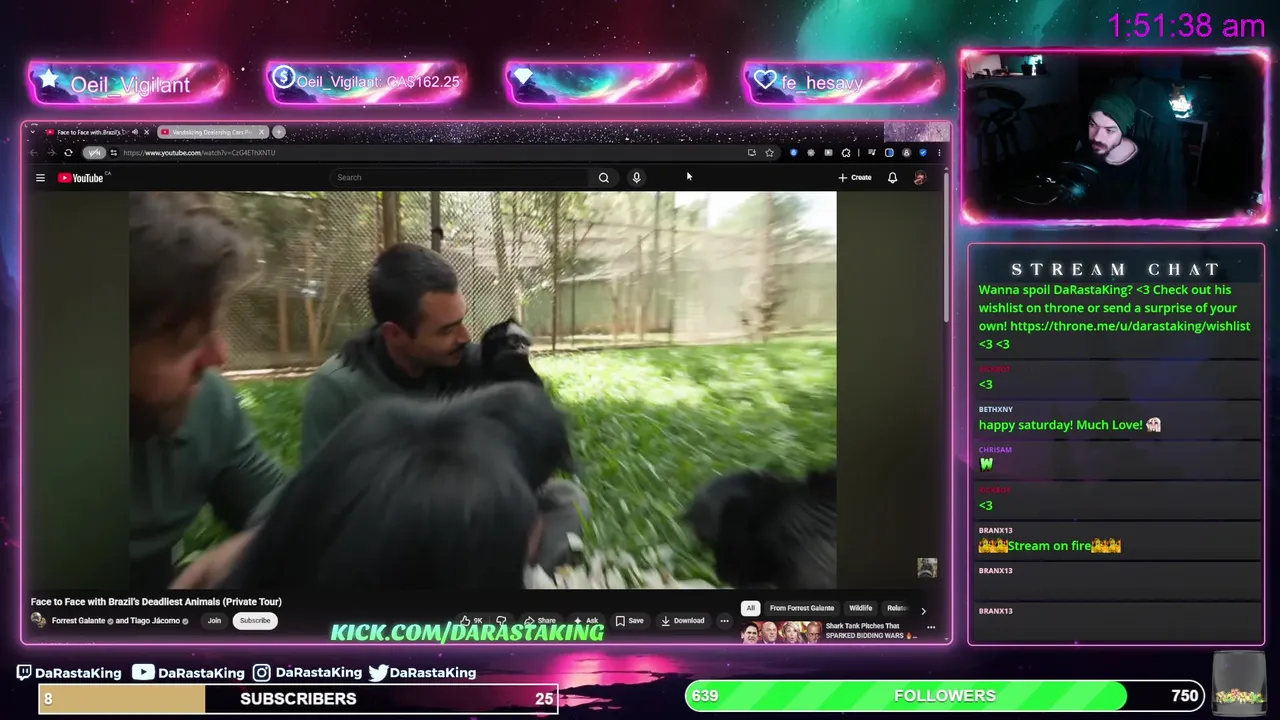
Task: Click BETHXNY's 'happy saturday! Much Love!' message
Action: (1069, 425)
